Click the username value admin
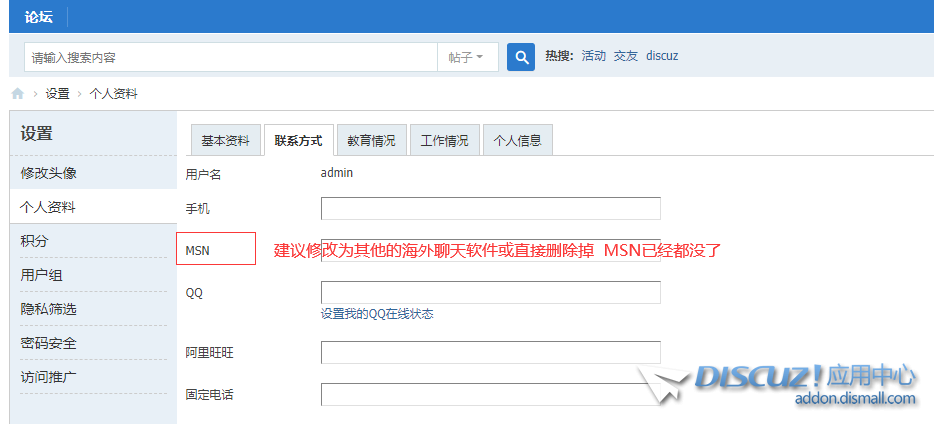Viewport: 934px width, 424px height. 337,173
